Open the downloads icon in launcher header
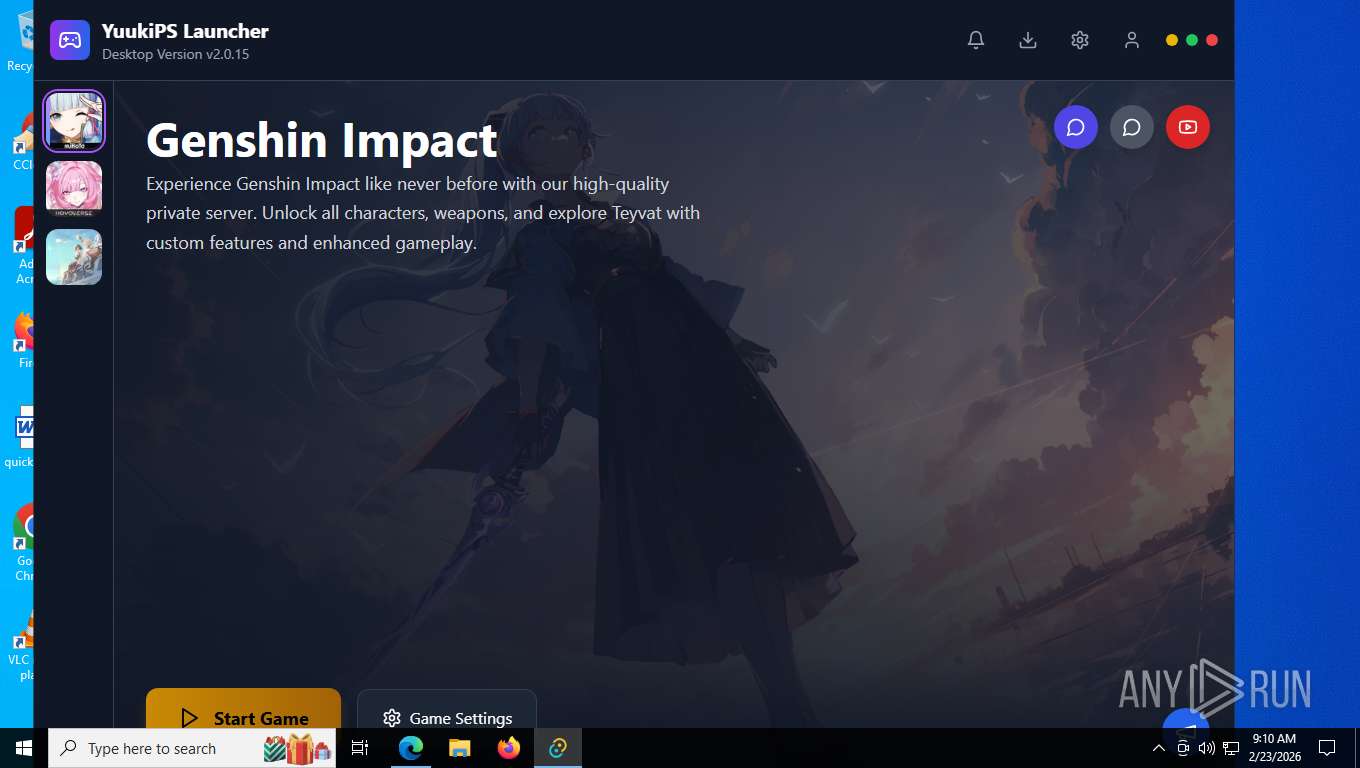1360x768 pixels. (x=1027, y=40)
